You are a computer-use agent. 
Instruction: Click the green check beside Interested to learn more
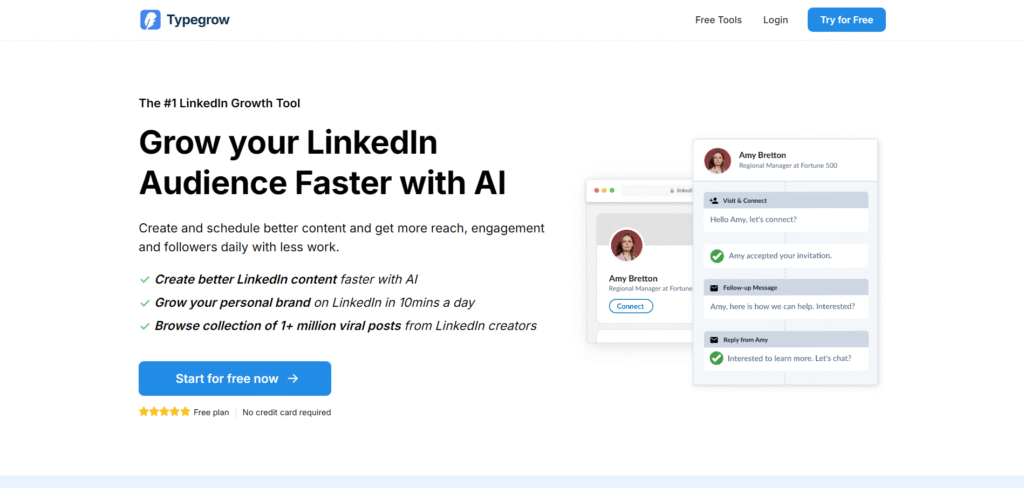[x=716, y=358]
